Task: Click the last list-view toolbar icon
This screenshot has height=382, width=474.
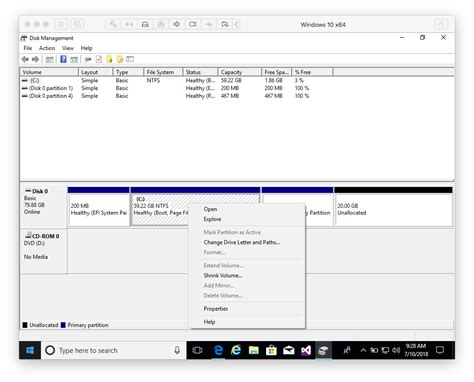Action: point(130,59)
